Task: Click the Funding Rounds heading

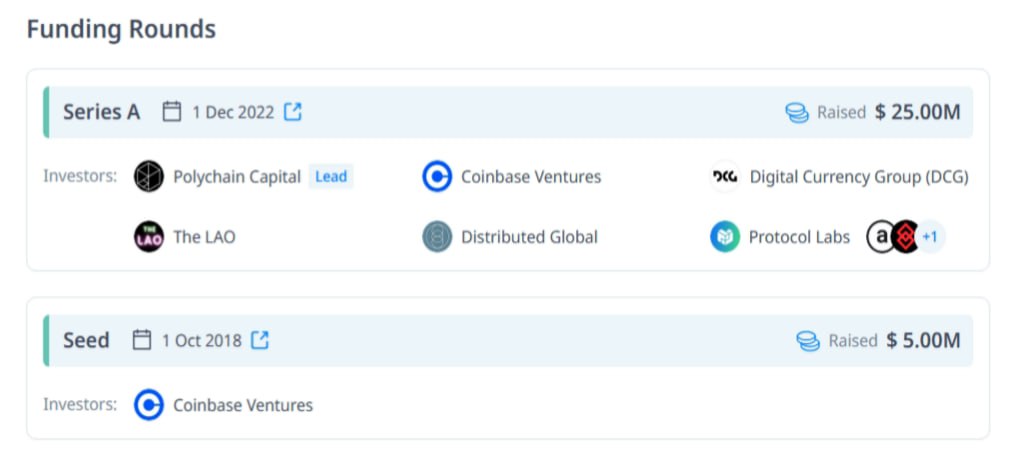Action: click(121, 30)
